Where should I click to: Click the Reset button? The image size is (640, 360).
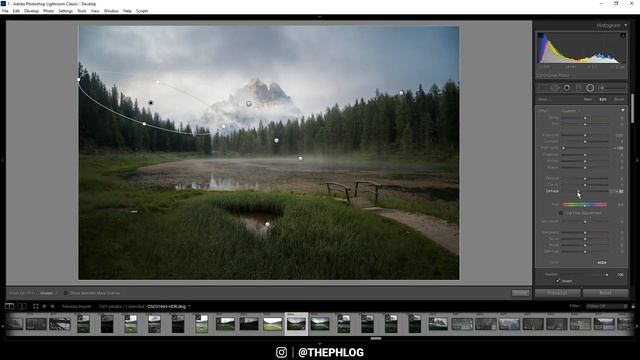click(x=605, y=293)
